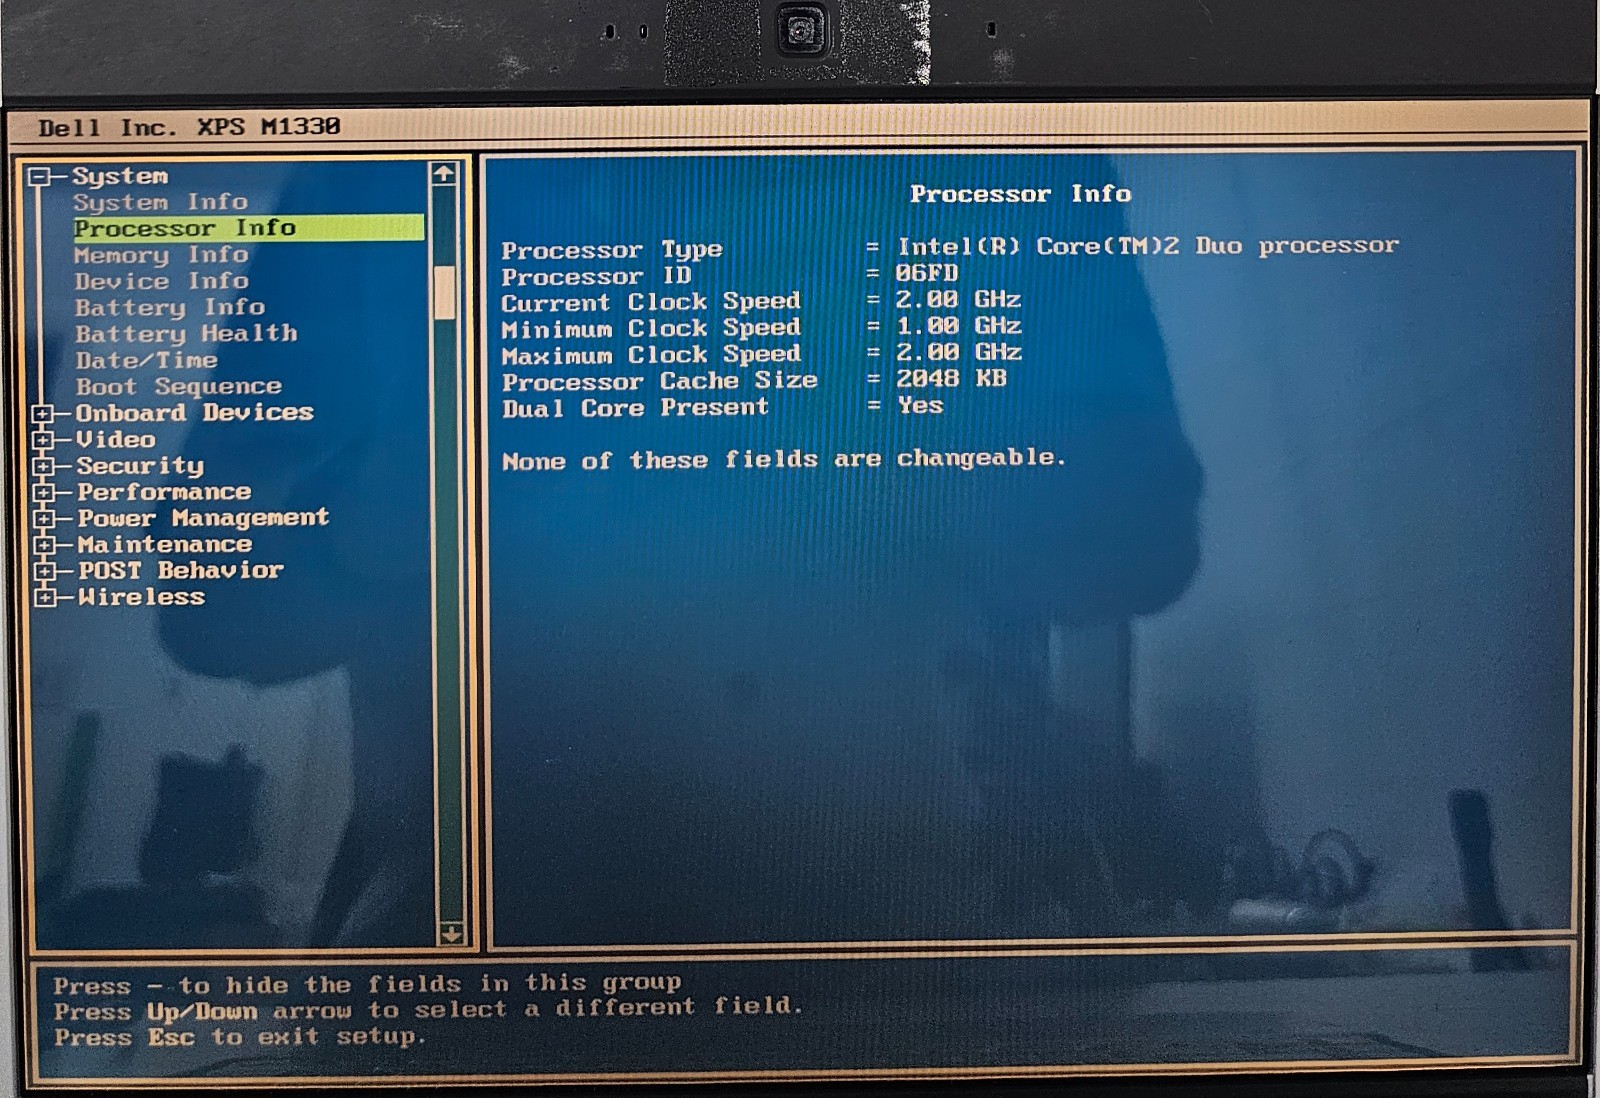The width and height of the screenshot is (1600, 1098).
Task: Click the Dell Inc. XPS M1330 title
Action: 189,127
